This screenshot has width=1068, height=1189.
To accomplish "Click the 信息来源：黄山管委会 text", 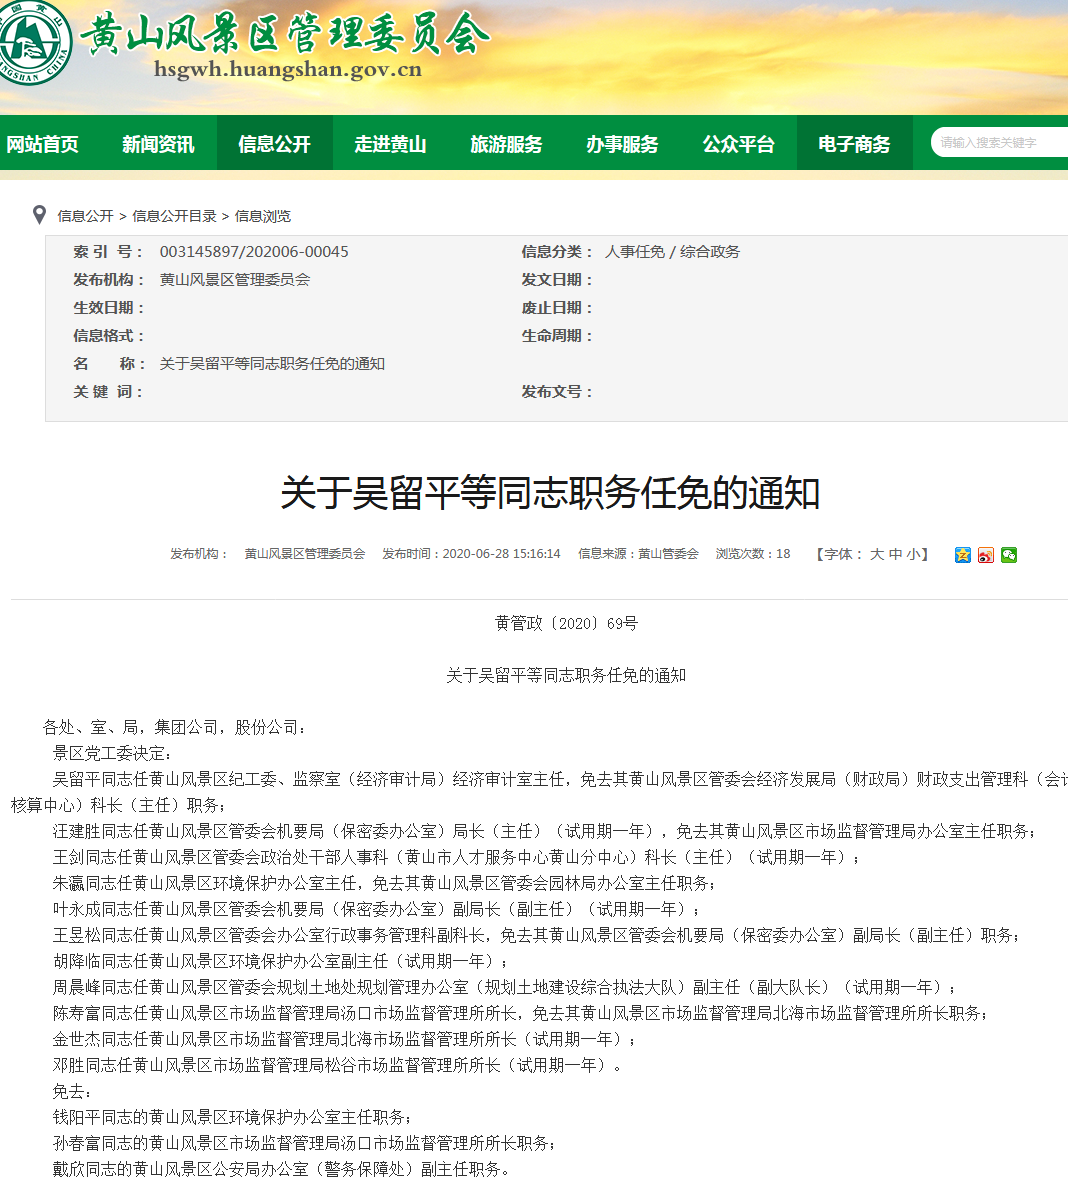I will (638, 554).
